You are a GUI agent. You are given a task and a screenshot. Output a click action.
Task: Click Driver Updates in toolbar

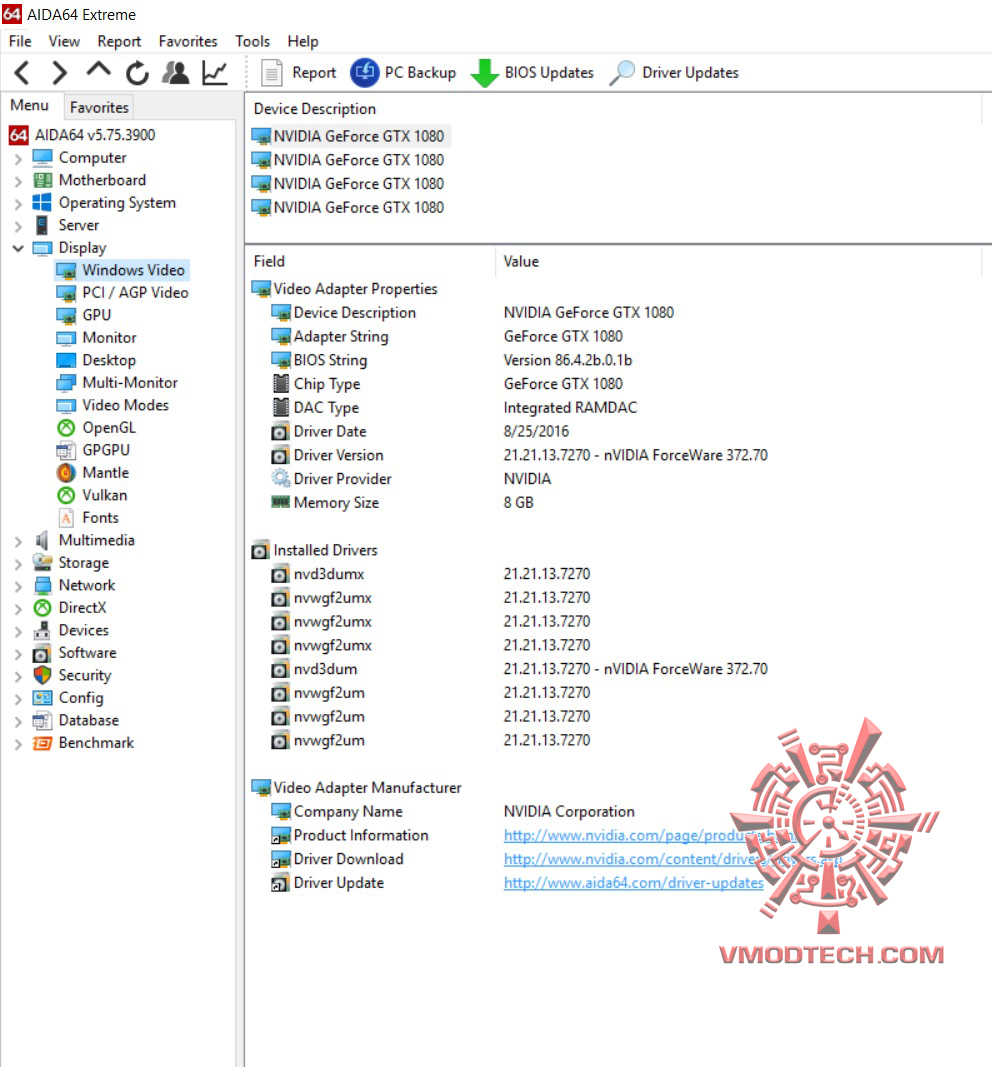[674, 73]
